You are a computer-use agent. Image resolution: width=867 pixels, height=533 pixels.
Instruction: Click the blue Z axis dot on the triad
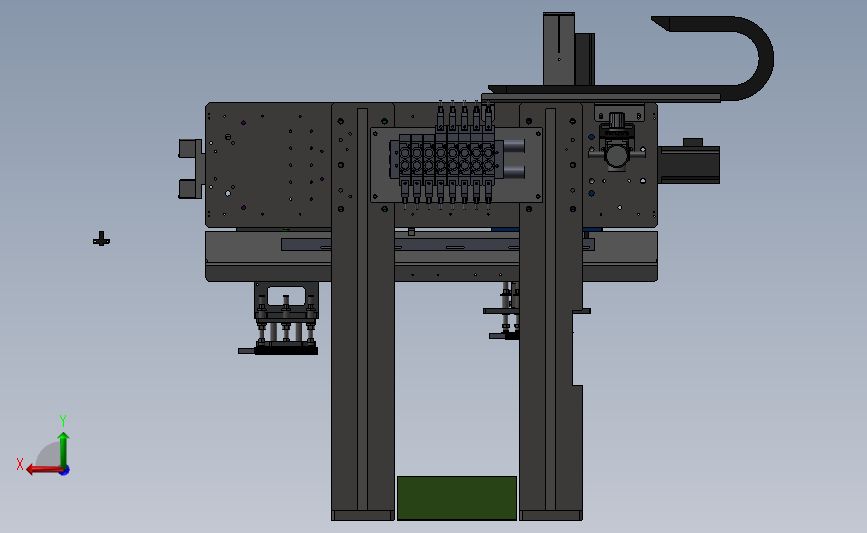point(65,470)
